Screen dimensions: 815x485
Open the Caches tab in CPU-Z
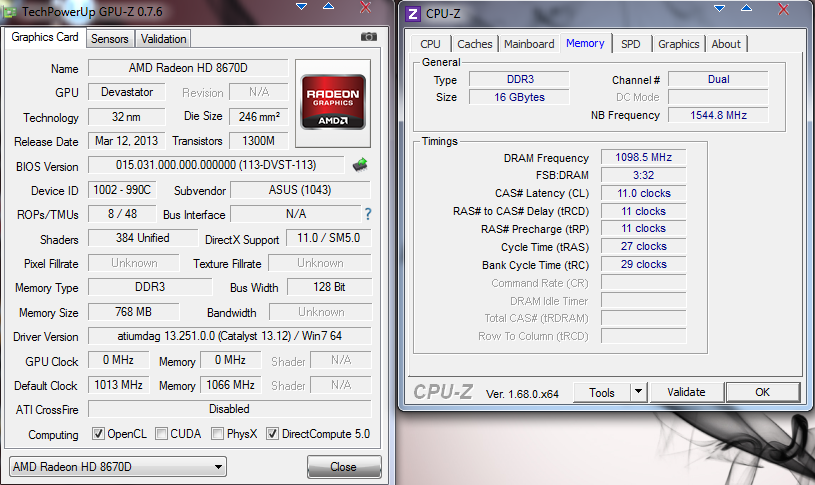pos(475,44)
